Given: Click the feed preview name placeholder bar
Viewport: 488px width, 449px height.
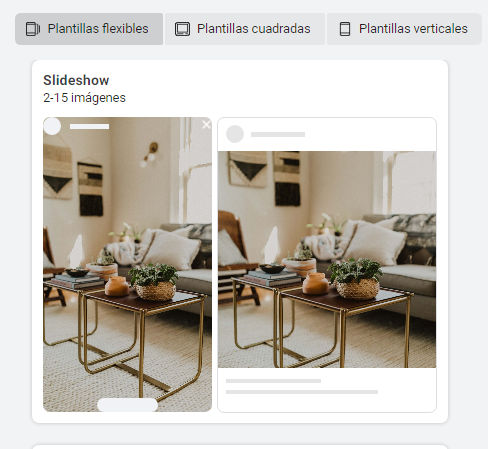Looking at the screenshot, I should click(x=278, y=134).
